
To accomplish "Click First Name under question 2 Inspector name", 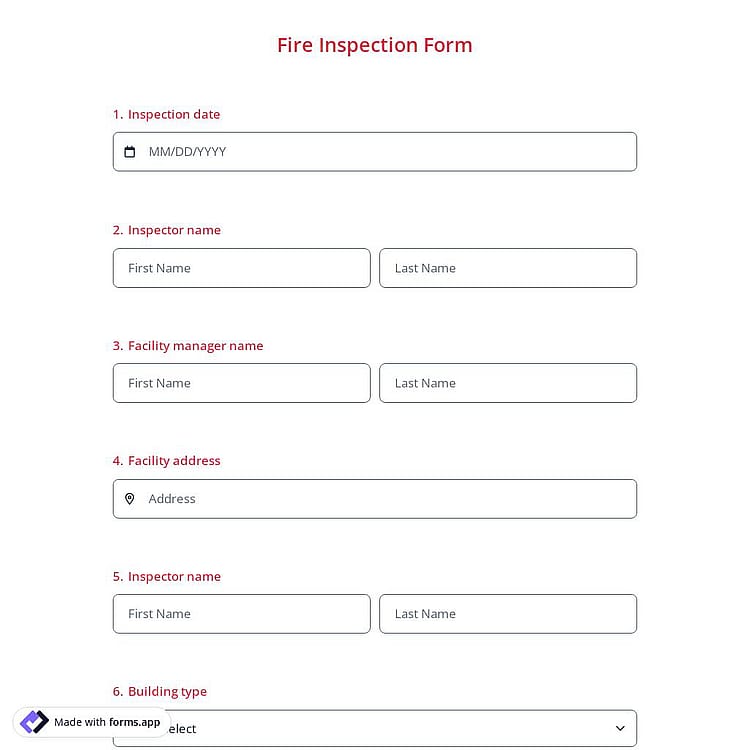I will tap(242, 268).
